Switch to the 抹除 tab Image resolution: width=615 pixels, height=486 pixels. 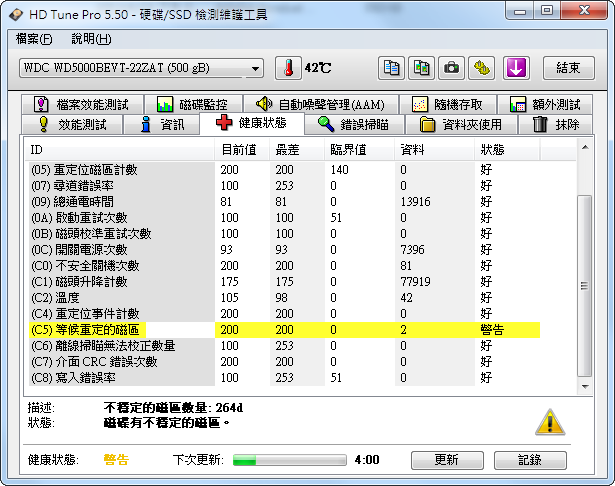555,125
